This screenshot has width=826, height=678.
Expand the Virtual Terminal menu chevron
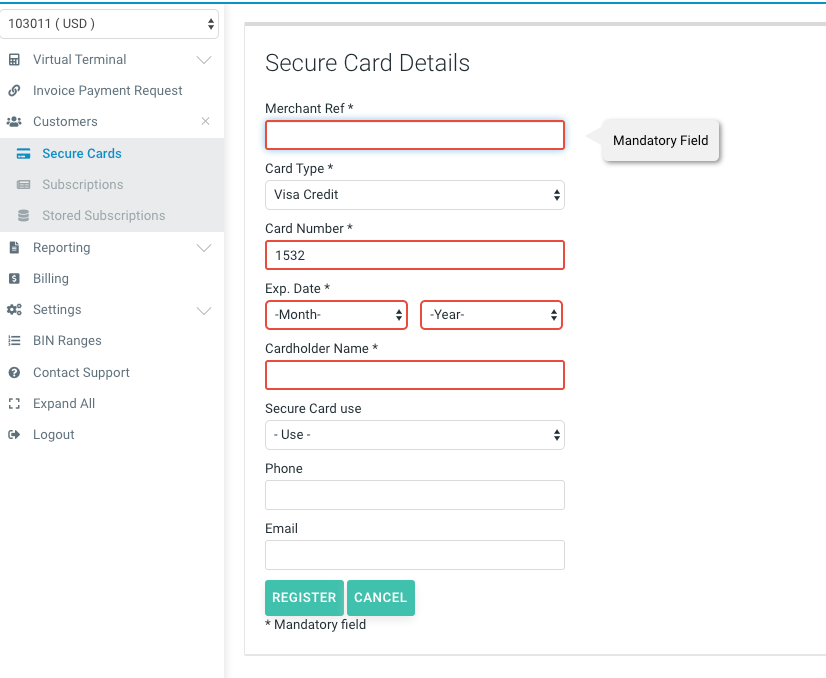(204, 60)
